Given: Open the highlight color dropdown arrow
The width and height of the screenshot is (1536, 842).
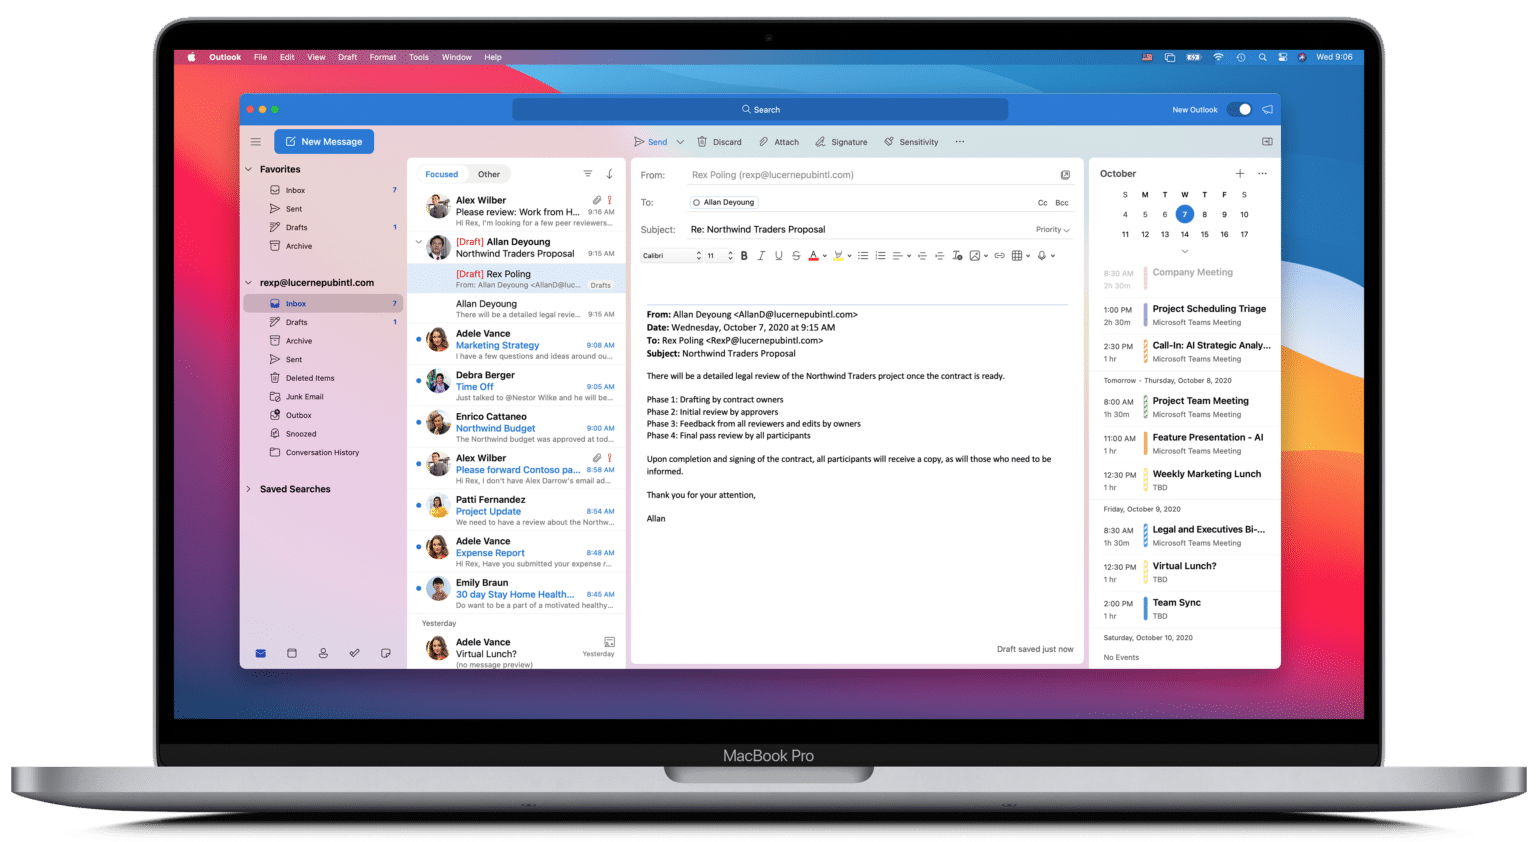Looking at the screenshot, I should tap(849, 256).
